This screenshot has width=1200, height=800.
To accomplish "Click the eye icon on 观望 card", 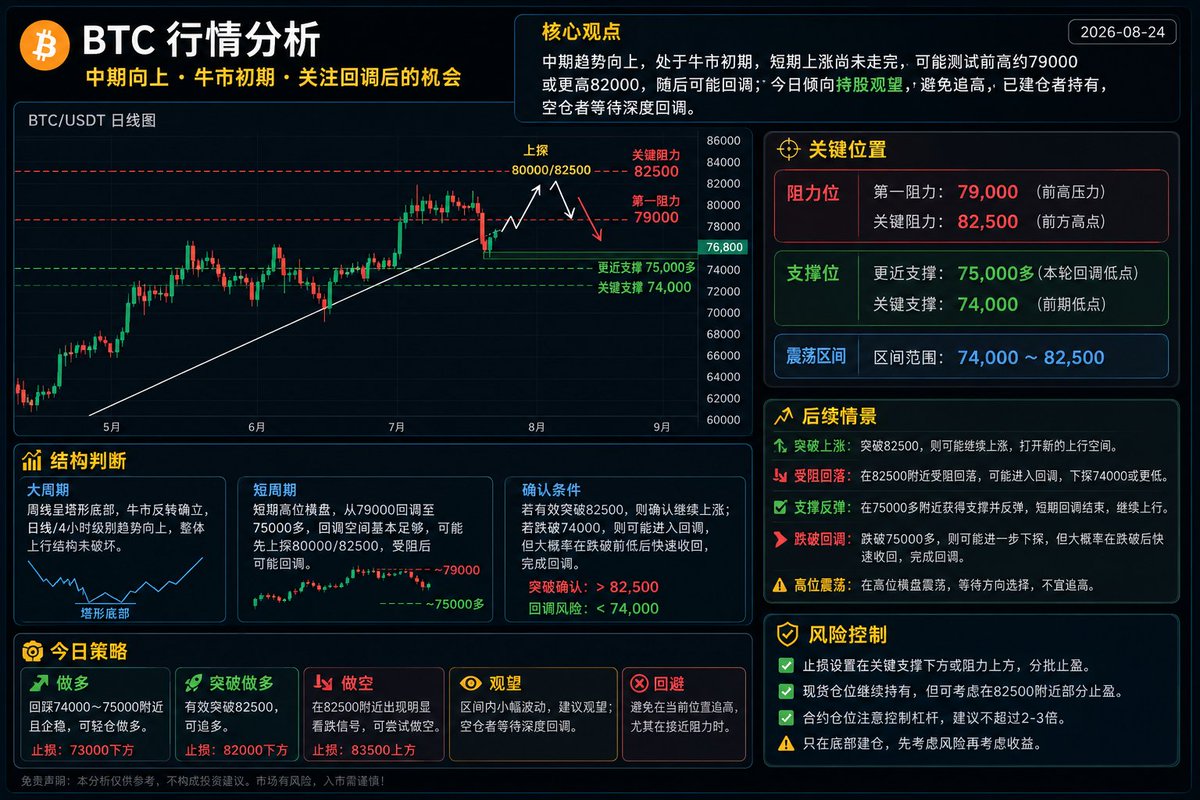I will 469,683.
